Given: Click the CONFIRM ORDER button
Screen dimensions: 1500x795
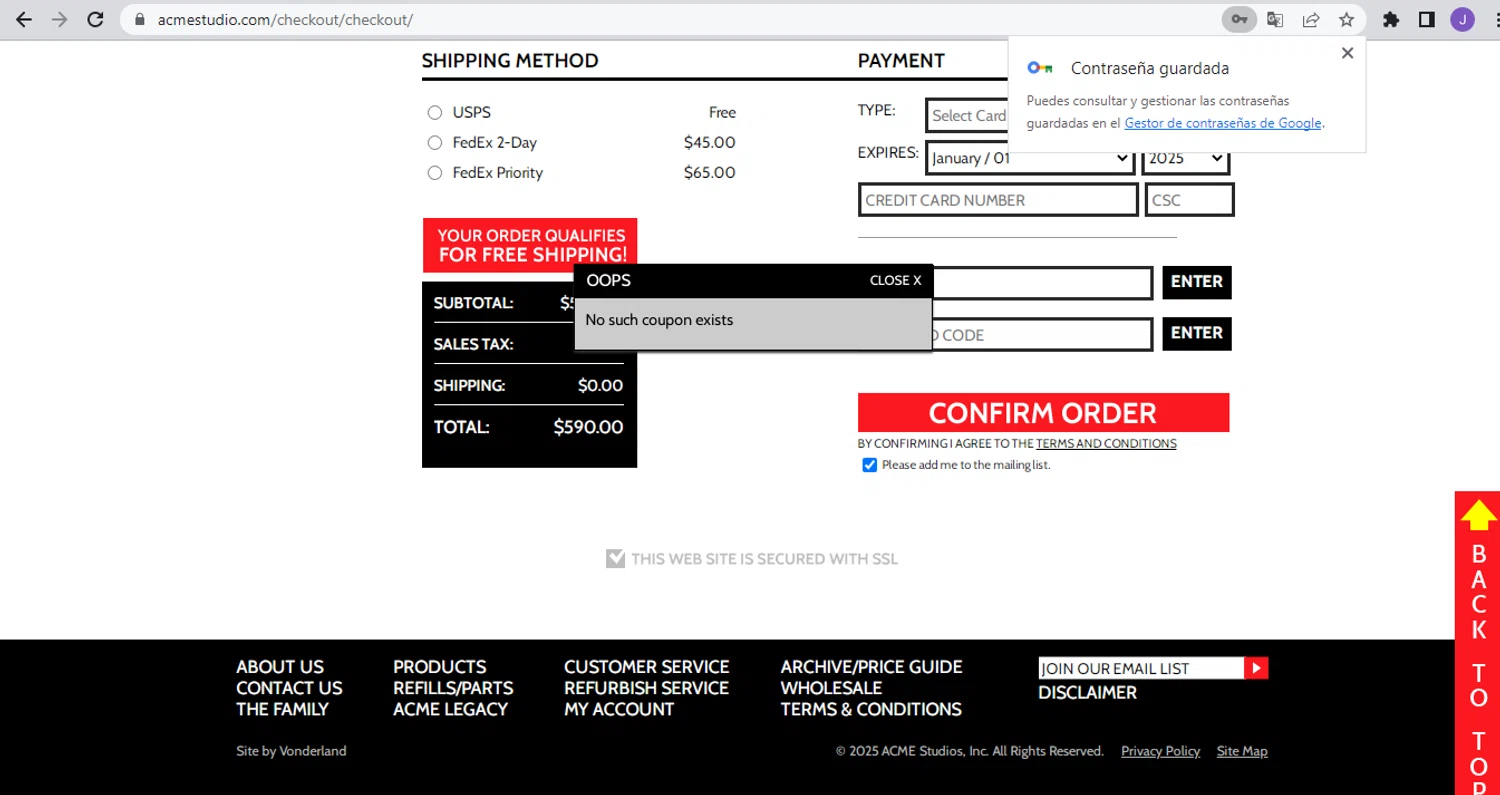Looking at the screenshot, I should (x=1043, y=413).
